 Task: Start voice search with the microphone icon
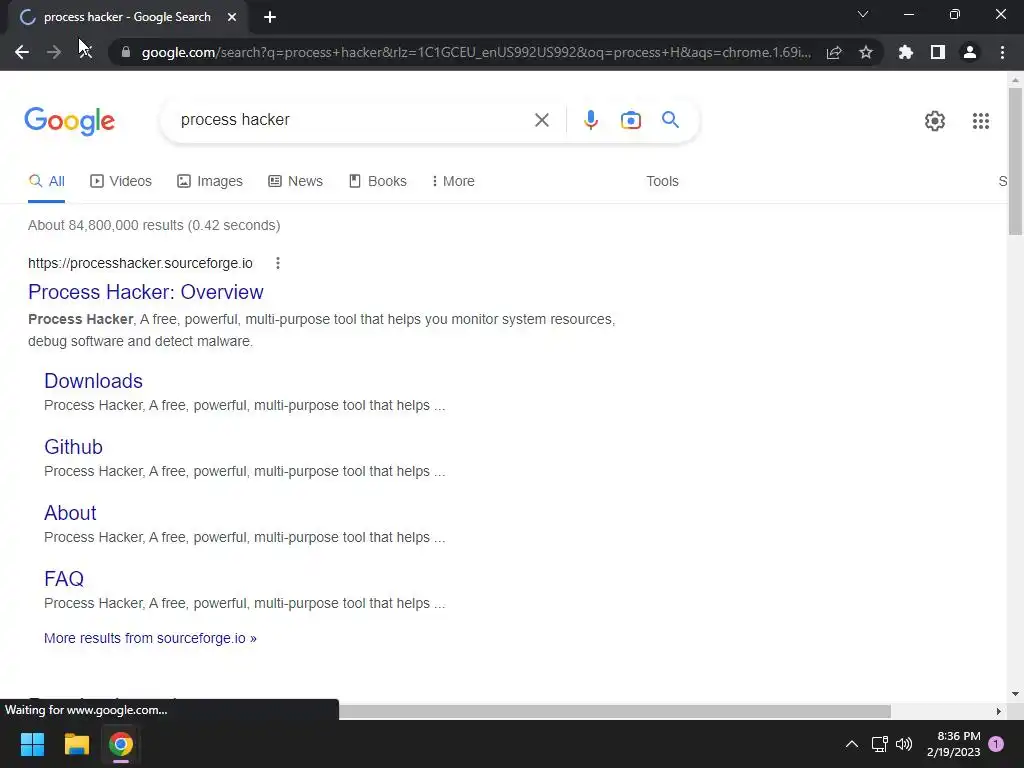pyautogui.click(x=590, y=120)
